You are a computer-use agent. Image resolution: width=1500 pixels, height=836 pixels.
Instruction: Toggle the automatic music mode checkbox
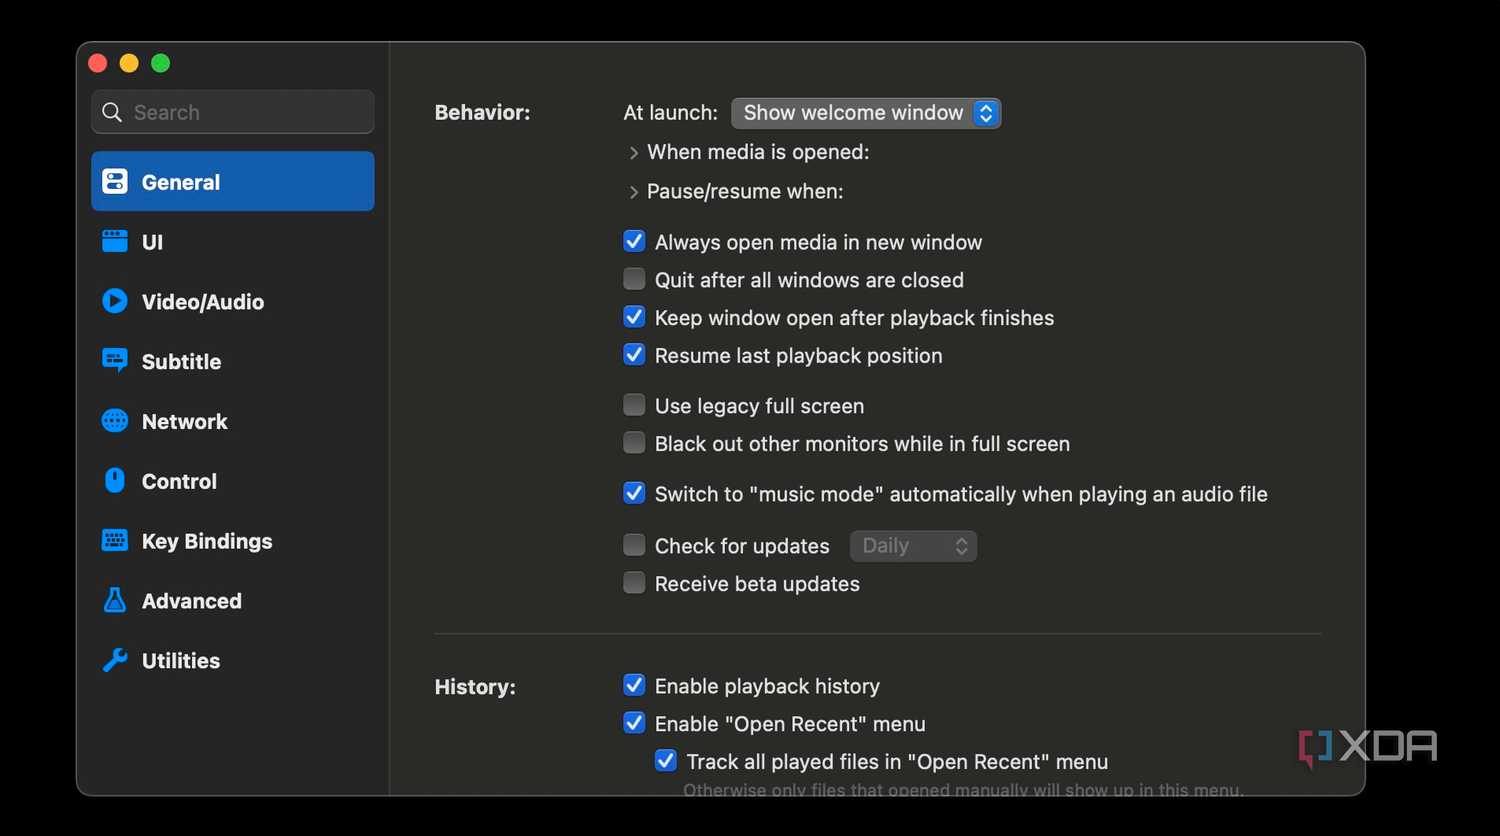click(634, 493)
